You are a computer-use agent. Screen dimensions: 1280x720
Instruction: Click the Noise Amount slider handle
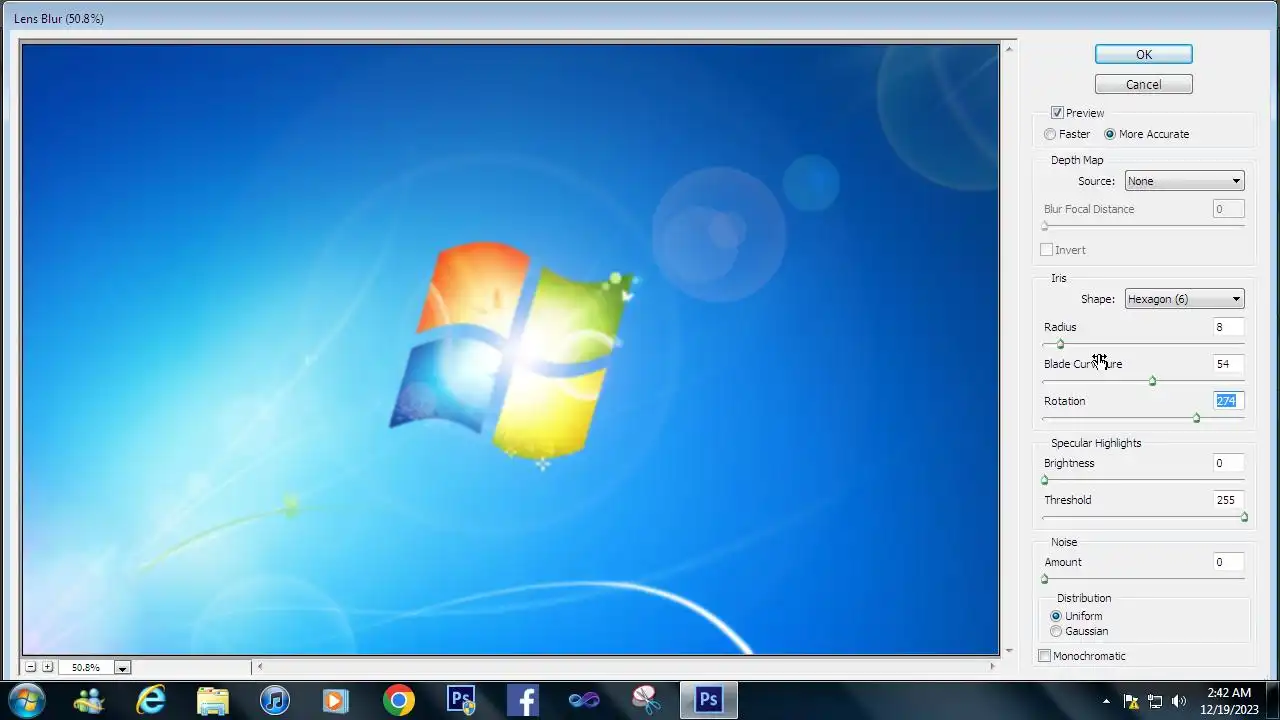tap(1045, 579)
